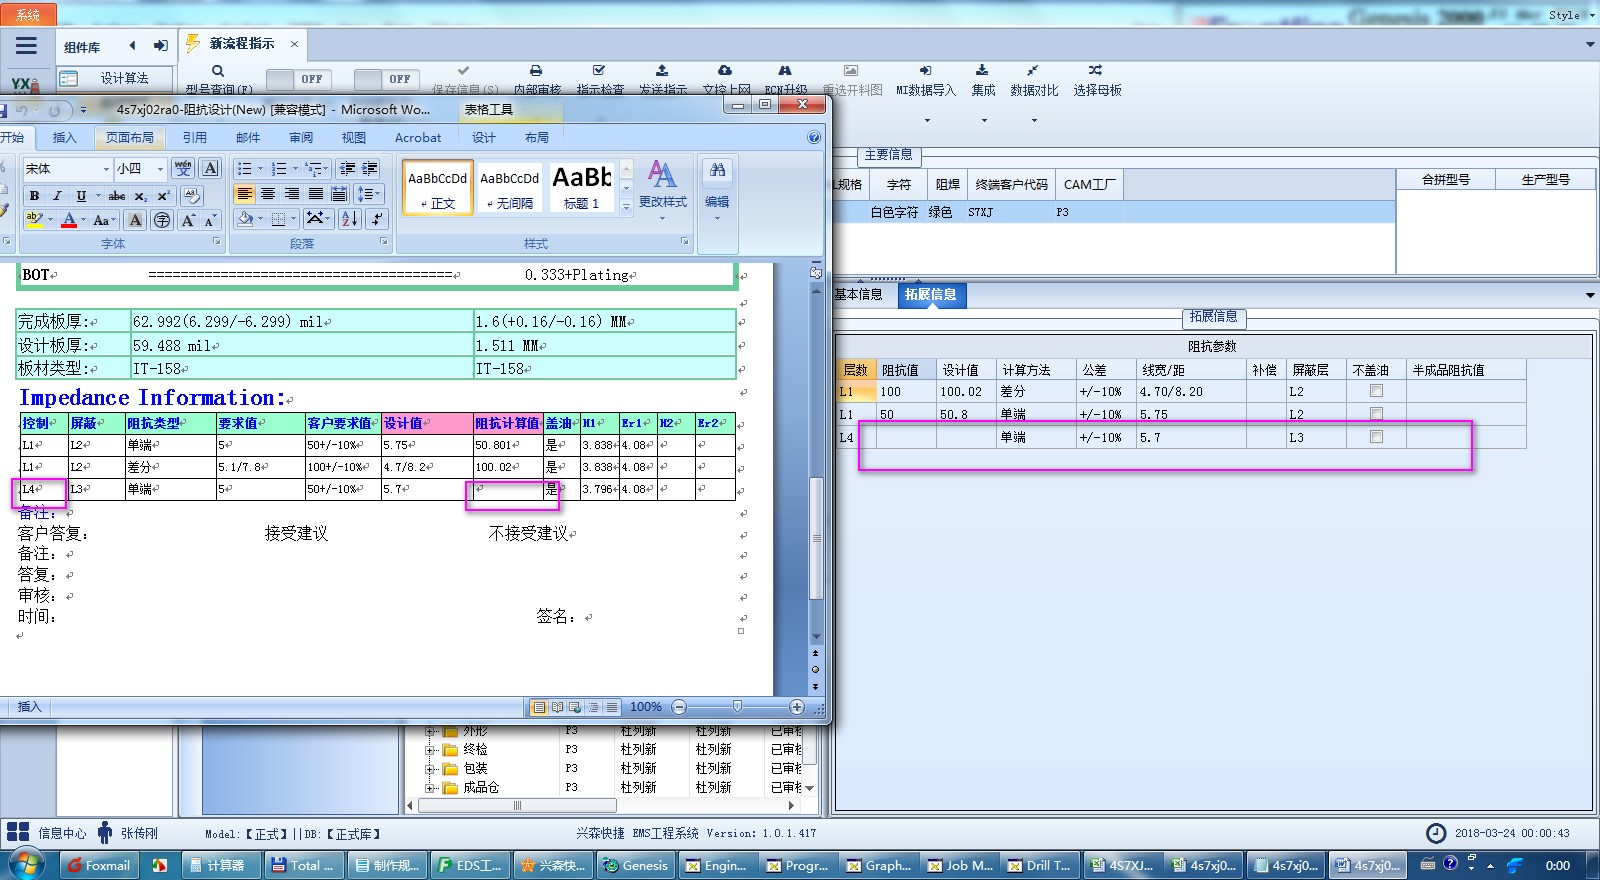Click the character border icon
1600x880 pixels.
point(210,168)
